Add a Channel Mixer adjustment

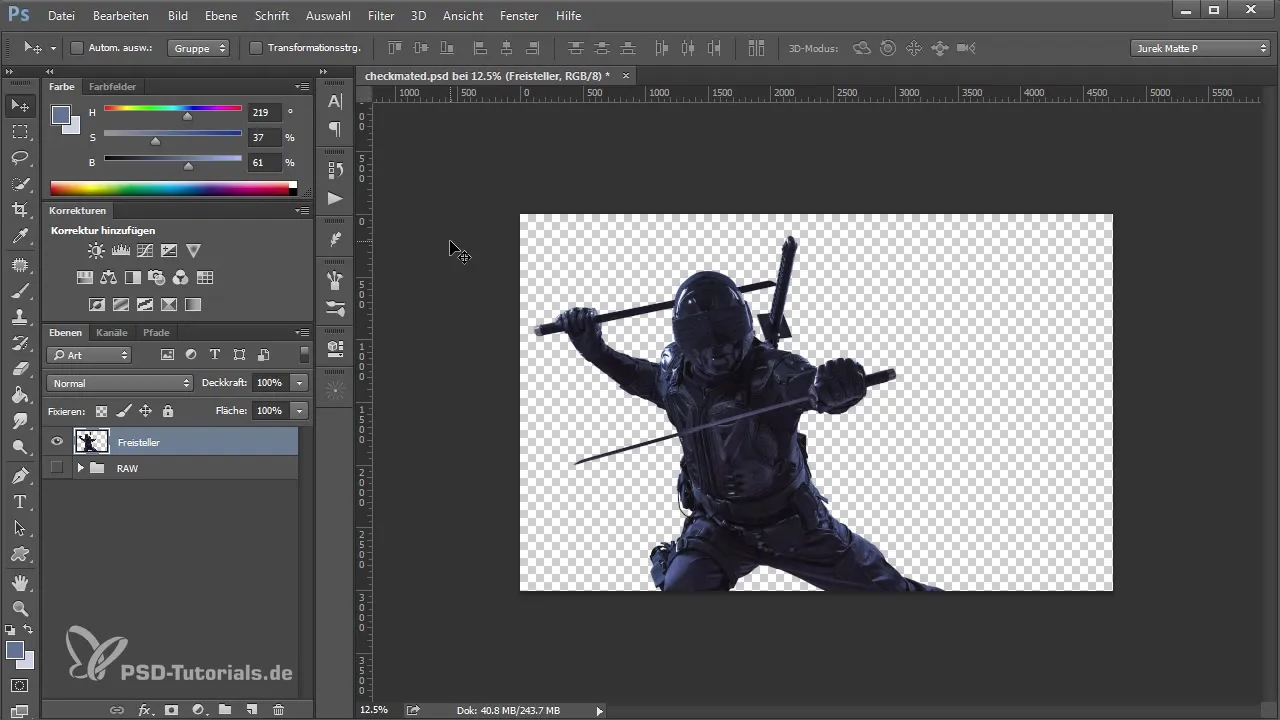(181, 278)
